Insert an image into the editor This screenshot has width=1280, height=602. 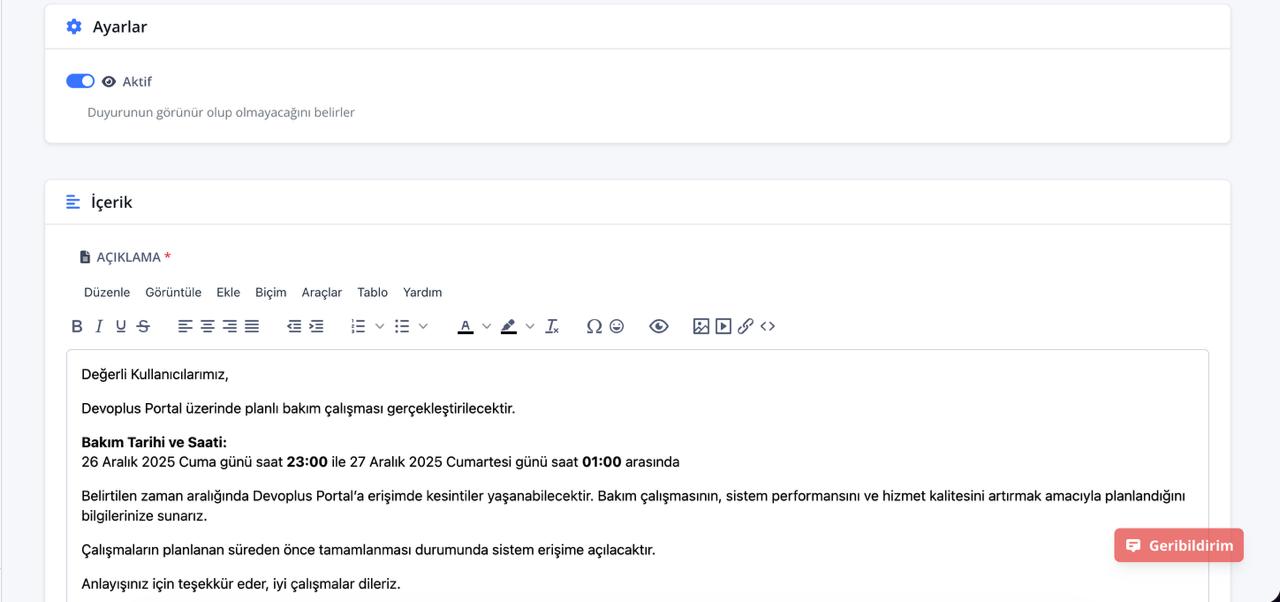(701, 326)
